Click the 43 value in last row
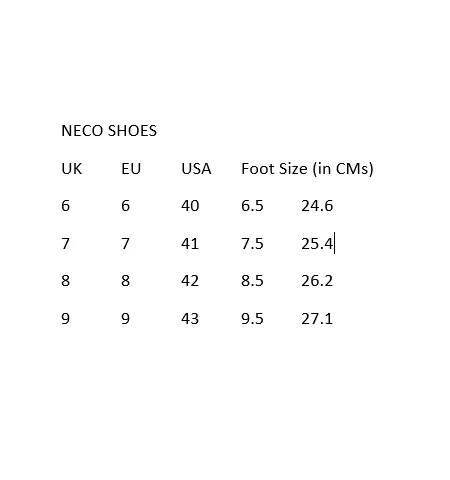 [190, 319]
